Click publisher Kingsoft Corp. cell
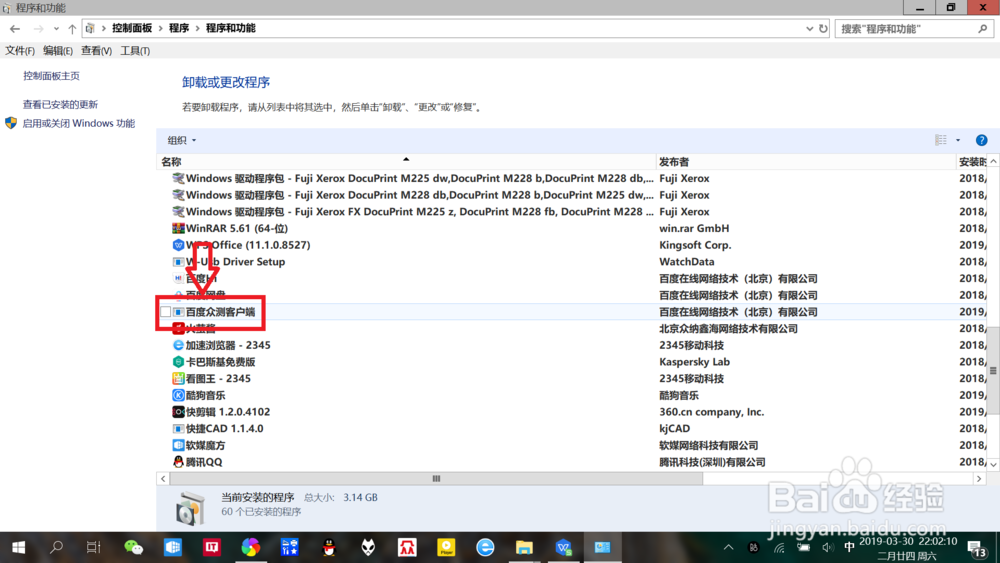The image size is (1000, 563). (695, 245)
